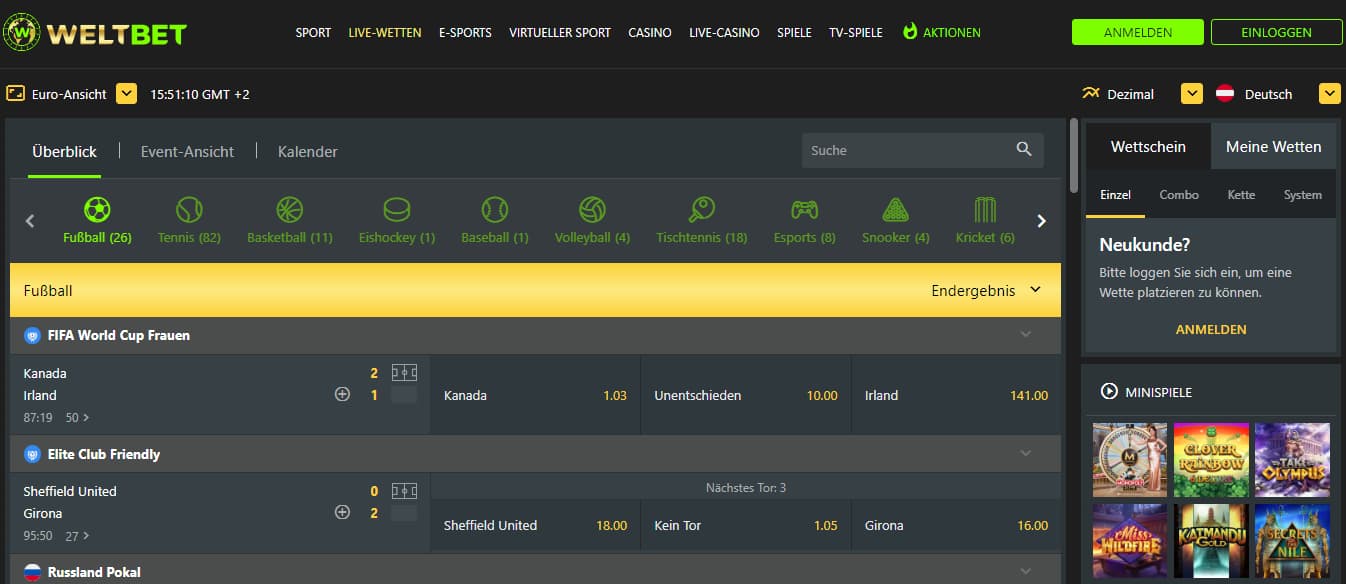The image size is (1346, 584).
Task: Choose the Basketball sport icon
Action: click(289, 211)
